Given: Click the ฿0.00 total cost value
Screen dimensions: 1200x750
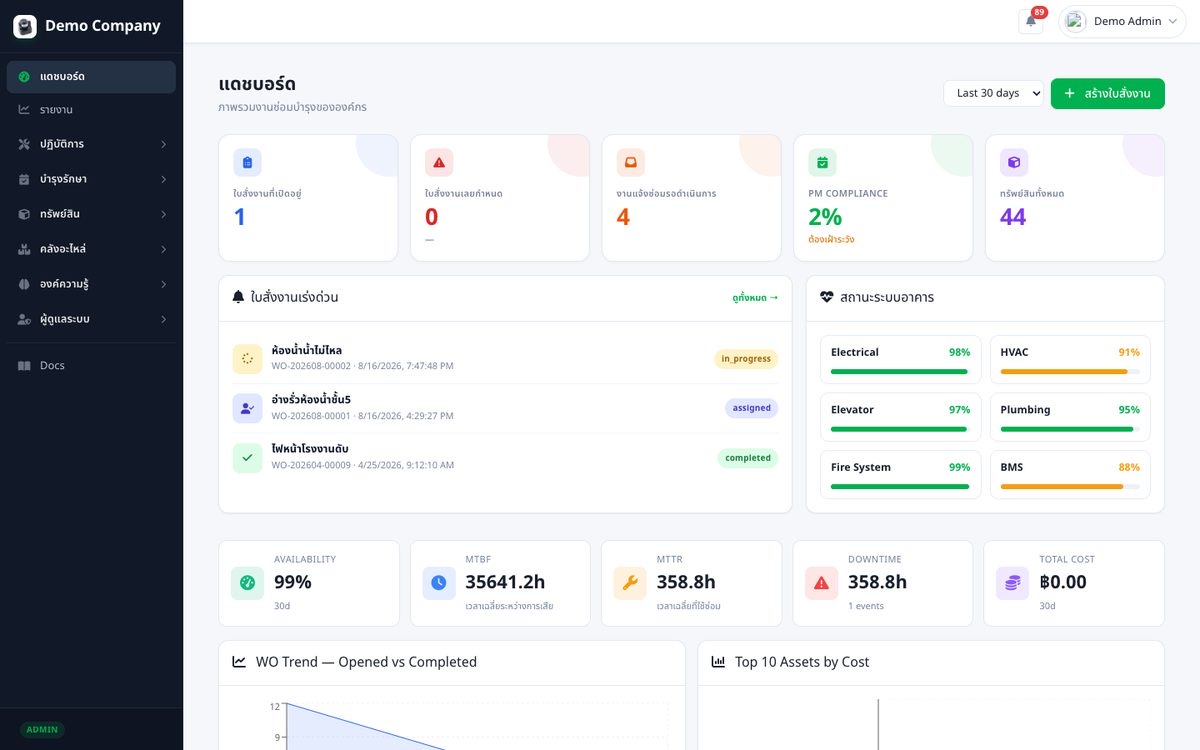Looking at the screenshot, I should pyautogui.click(x=1063, y=582).
